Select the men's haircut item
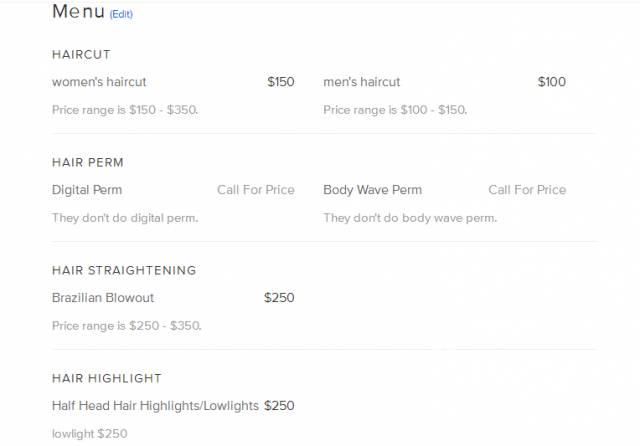 [x=362, y=82]
